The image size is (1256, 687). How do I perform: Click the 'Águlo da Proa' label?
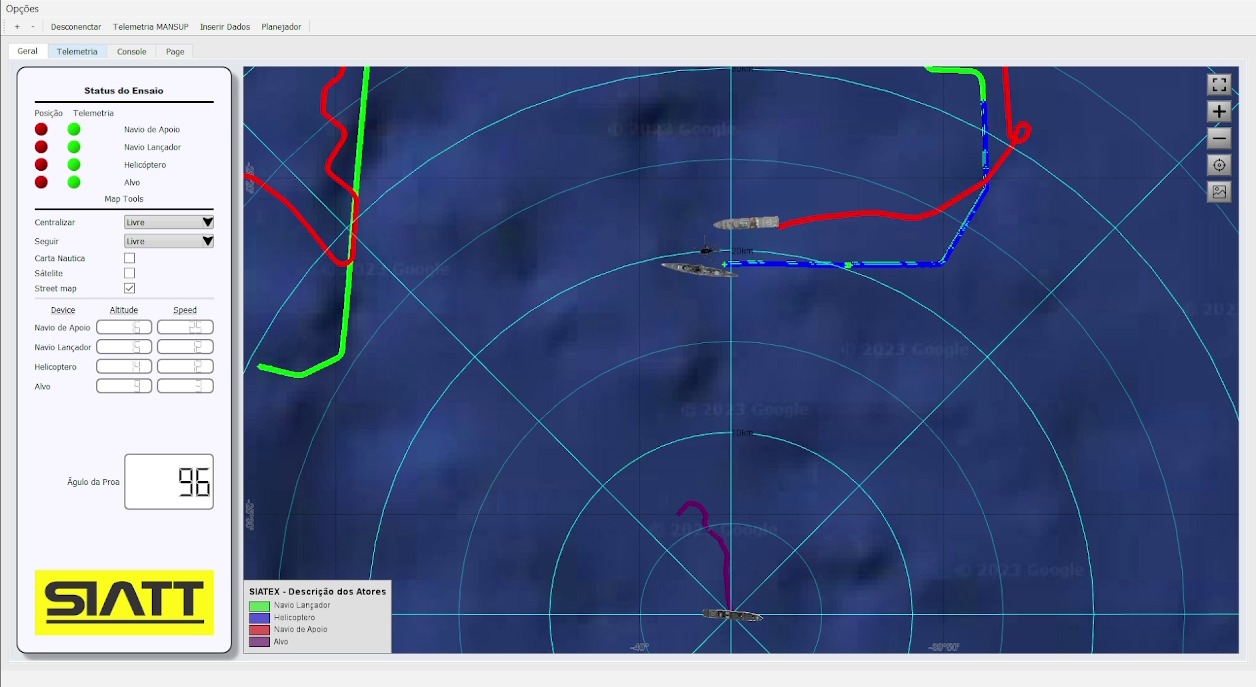[93, 482]
